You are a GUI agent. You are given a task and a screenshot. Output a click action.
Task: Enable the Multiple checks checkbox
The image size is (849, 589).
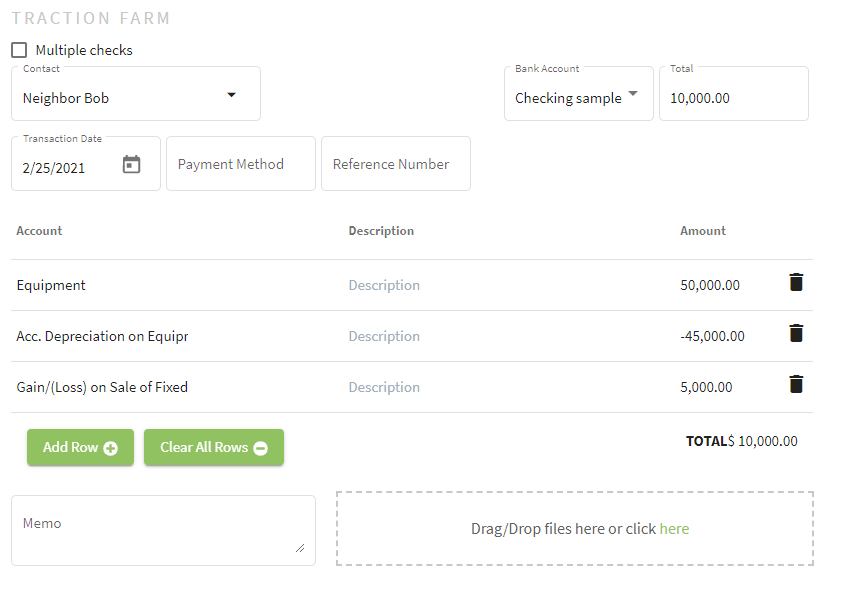[x=19, y=50]
